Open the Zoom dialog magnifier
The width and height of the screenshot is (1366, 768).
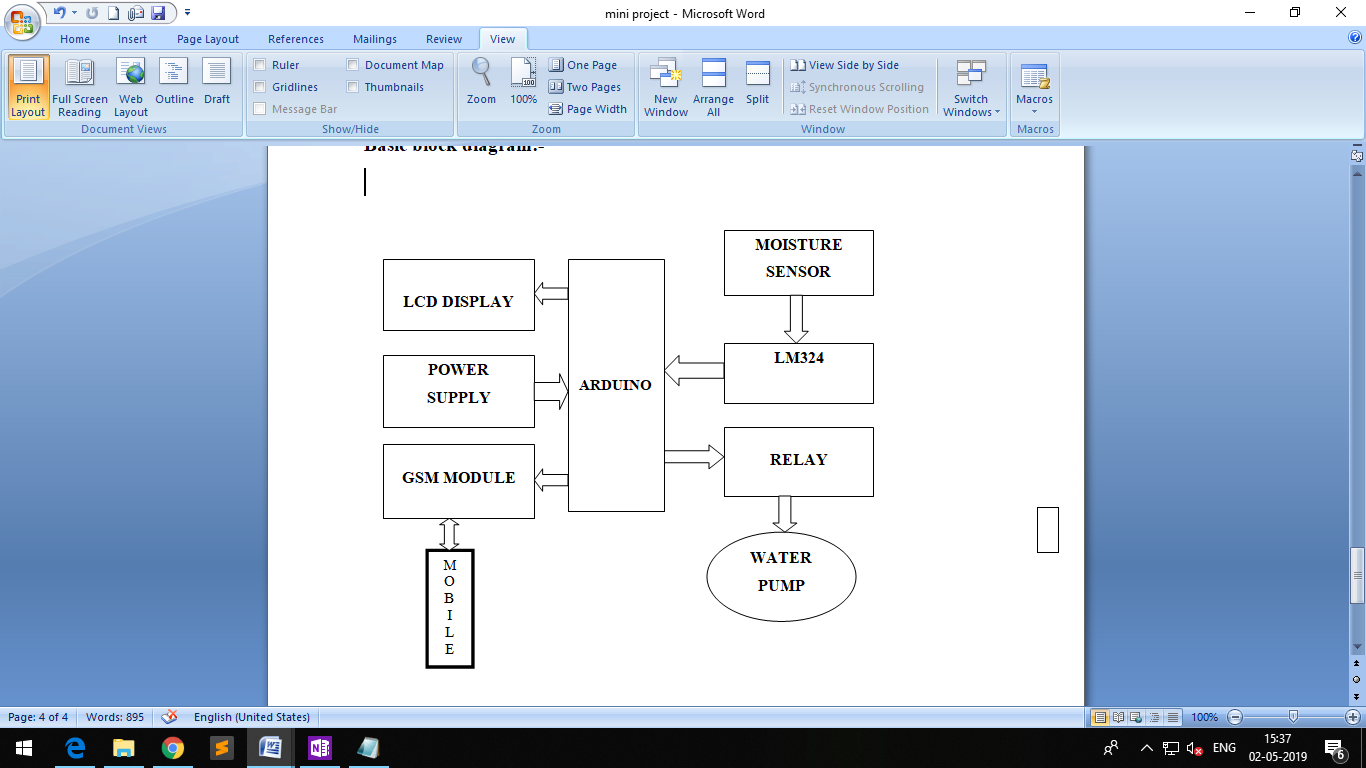[x=481, y=82]
